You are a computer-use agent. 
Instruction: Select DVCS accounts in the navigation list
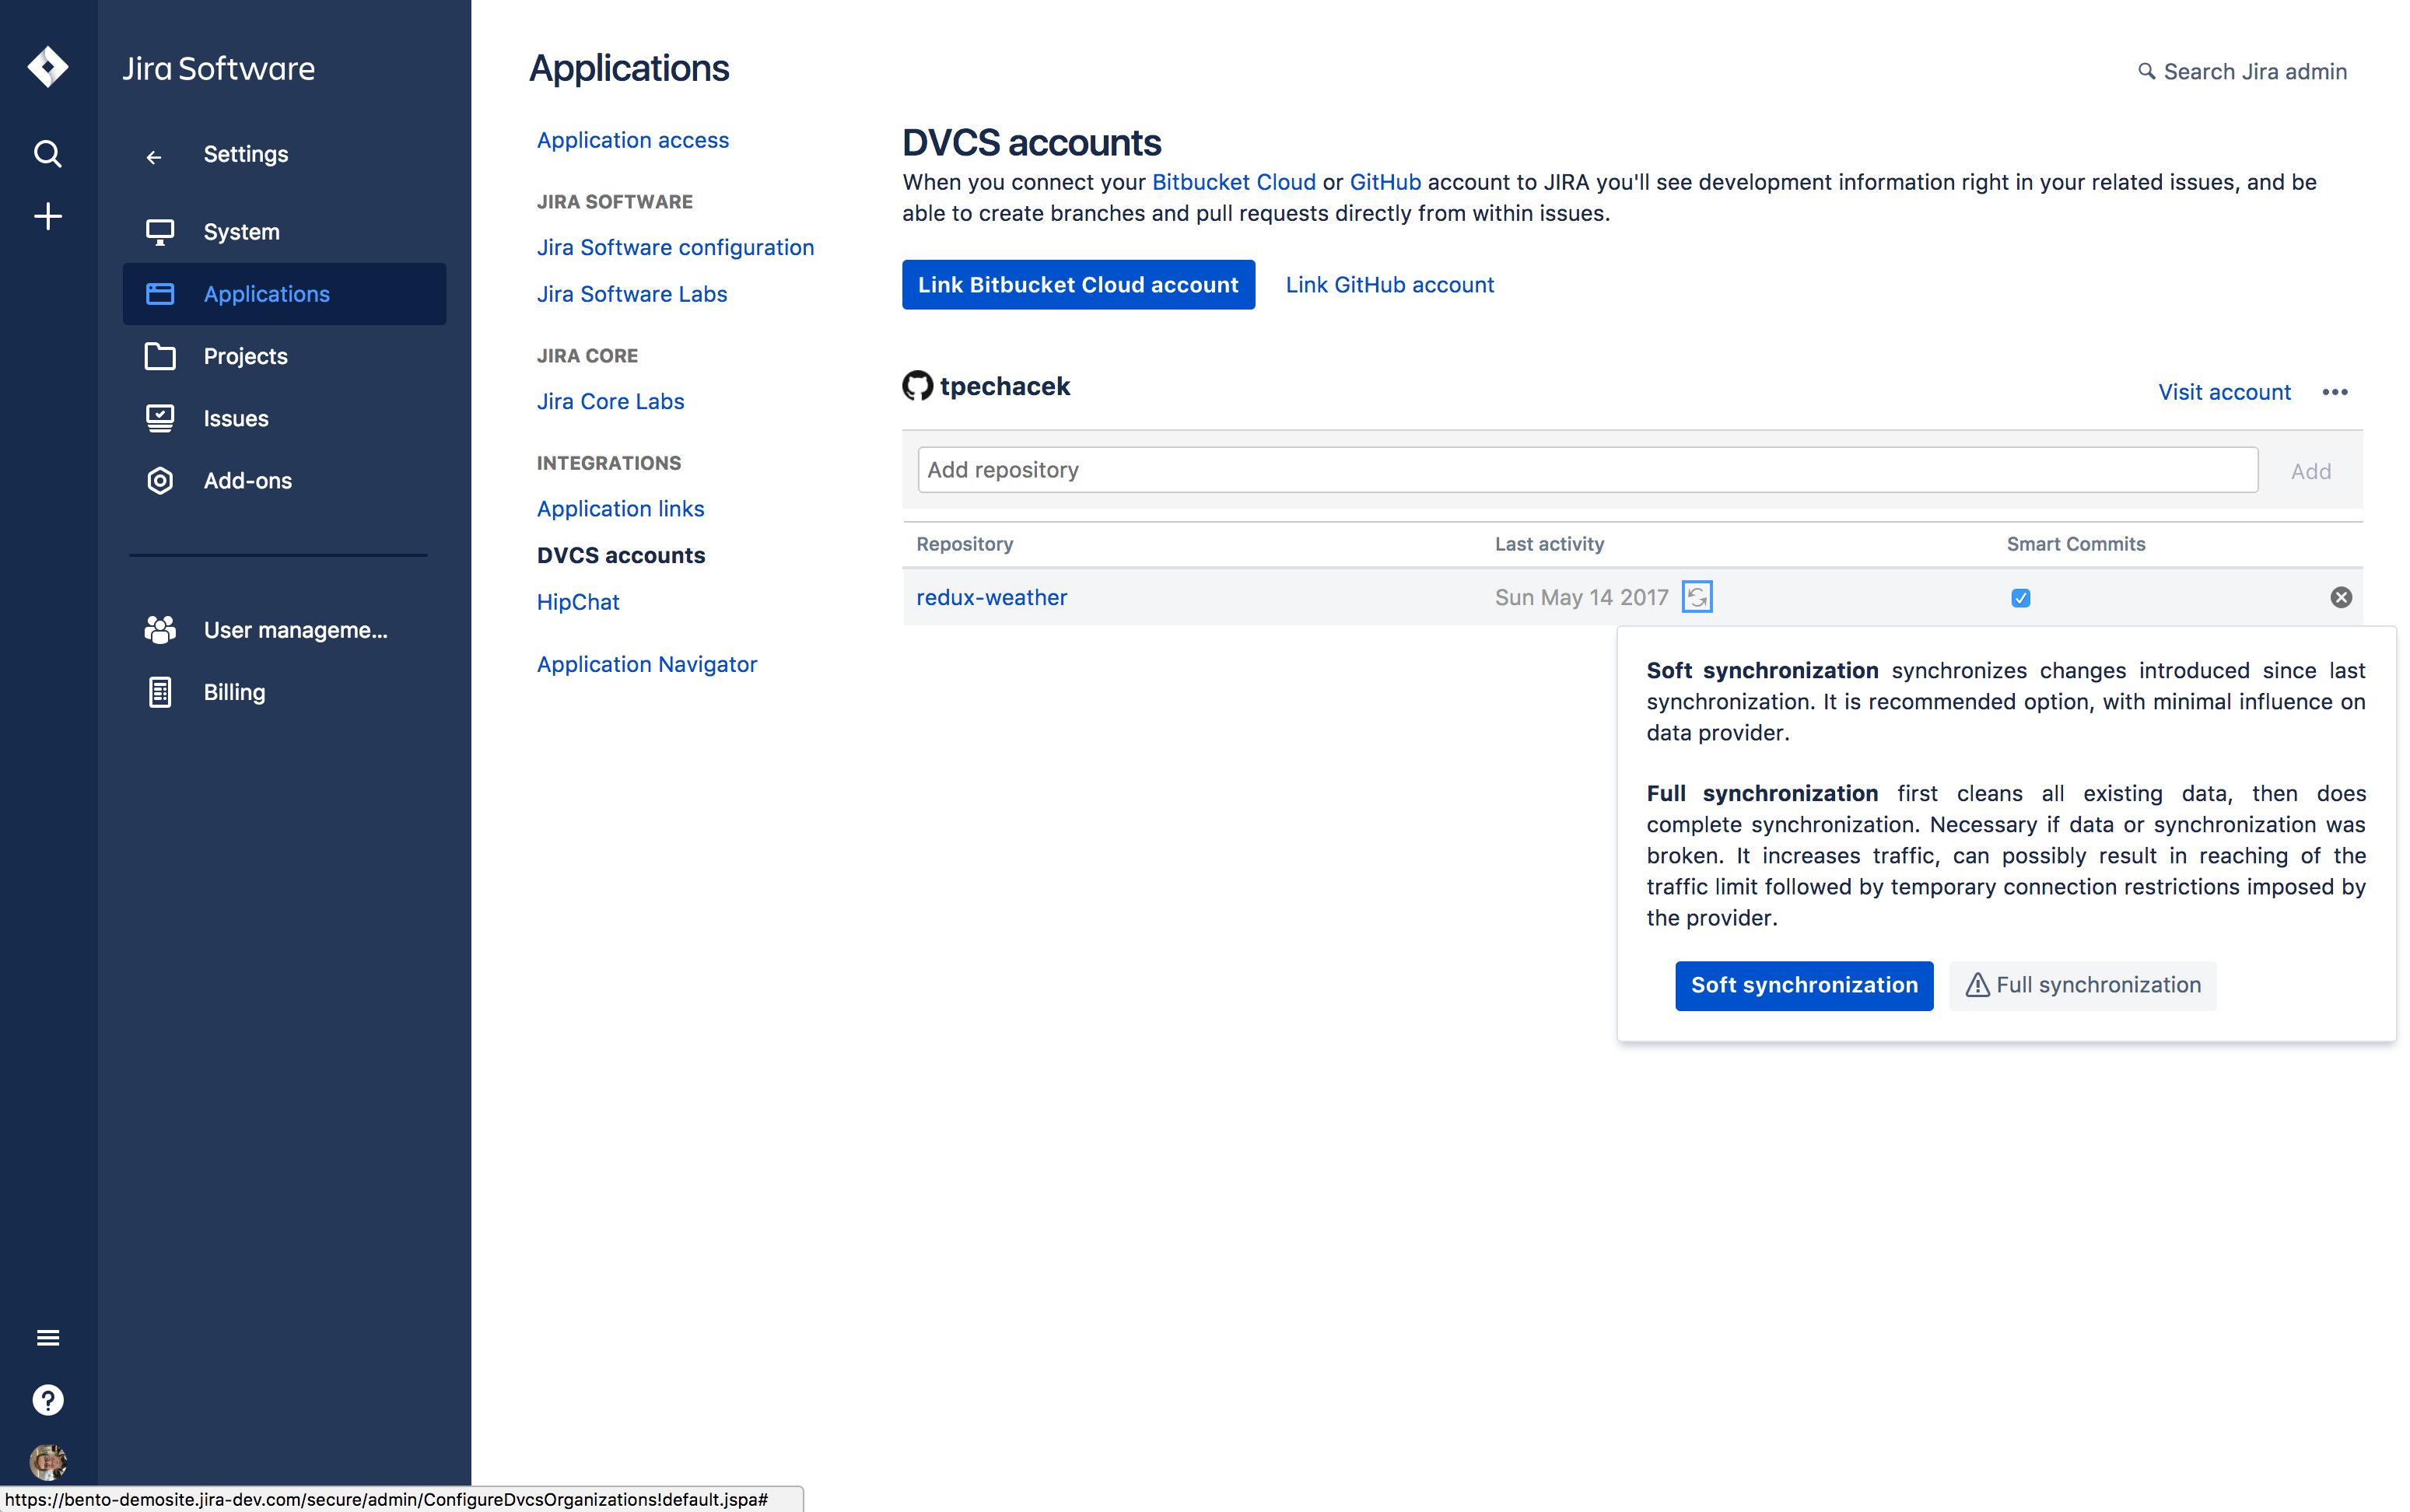[620, 555]
